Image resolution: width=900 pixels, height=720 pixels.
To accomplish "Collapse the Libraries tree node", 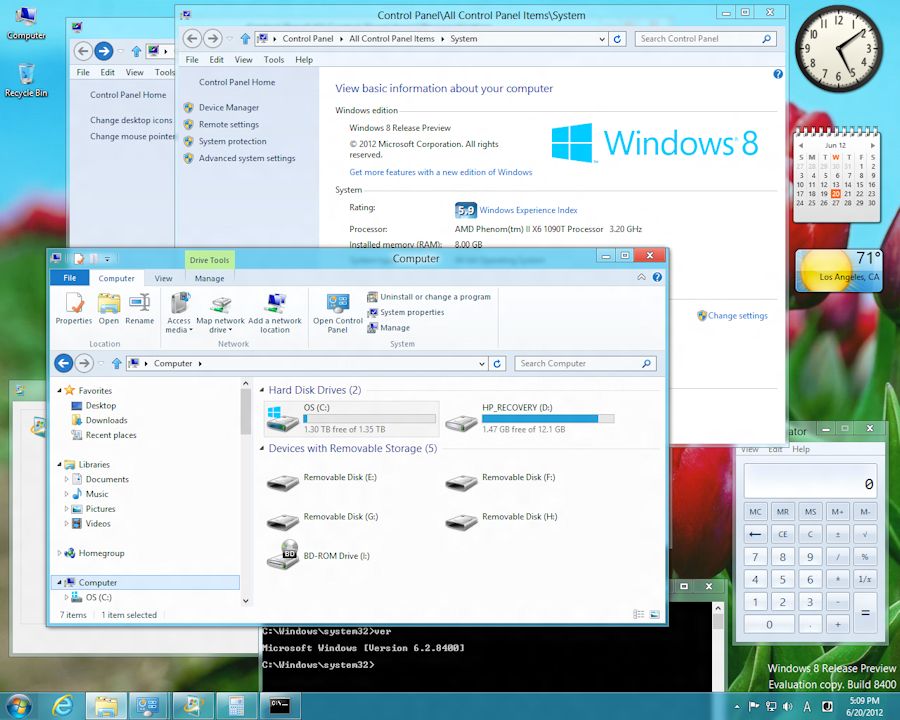I will 59,464.
